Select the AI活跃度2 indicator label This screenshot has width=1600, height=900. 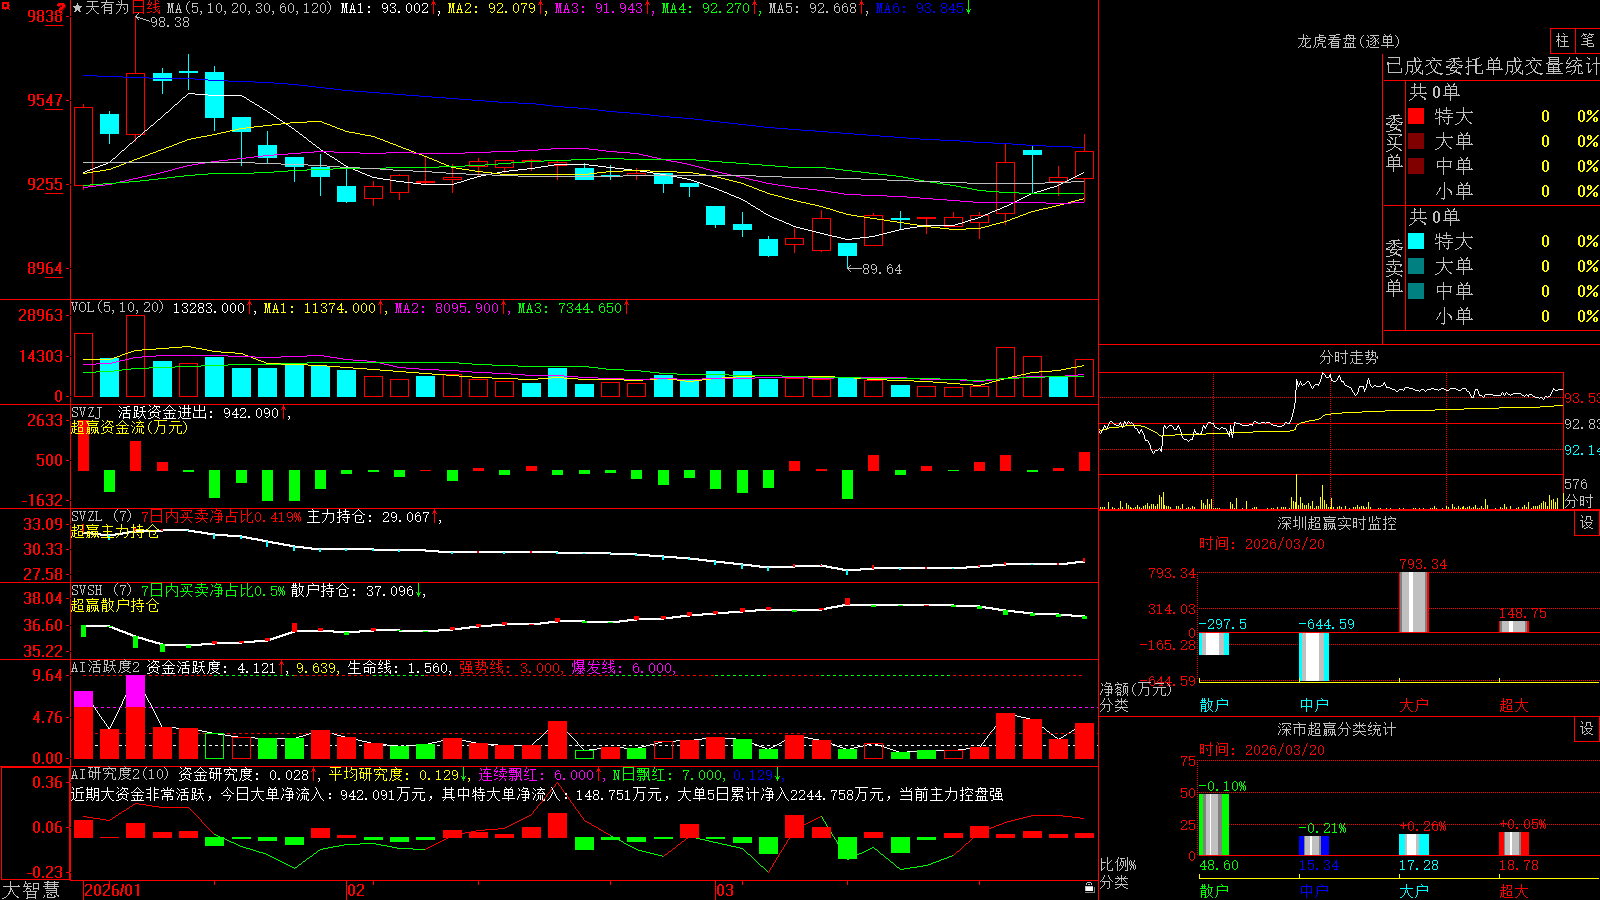coord(106,667)
